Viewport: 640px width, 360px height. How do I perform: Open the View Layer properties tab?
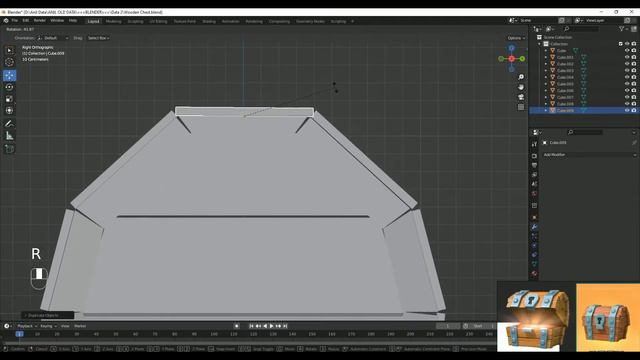(x=534, y=175)
